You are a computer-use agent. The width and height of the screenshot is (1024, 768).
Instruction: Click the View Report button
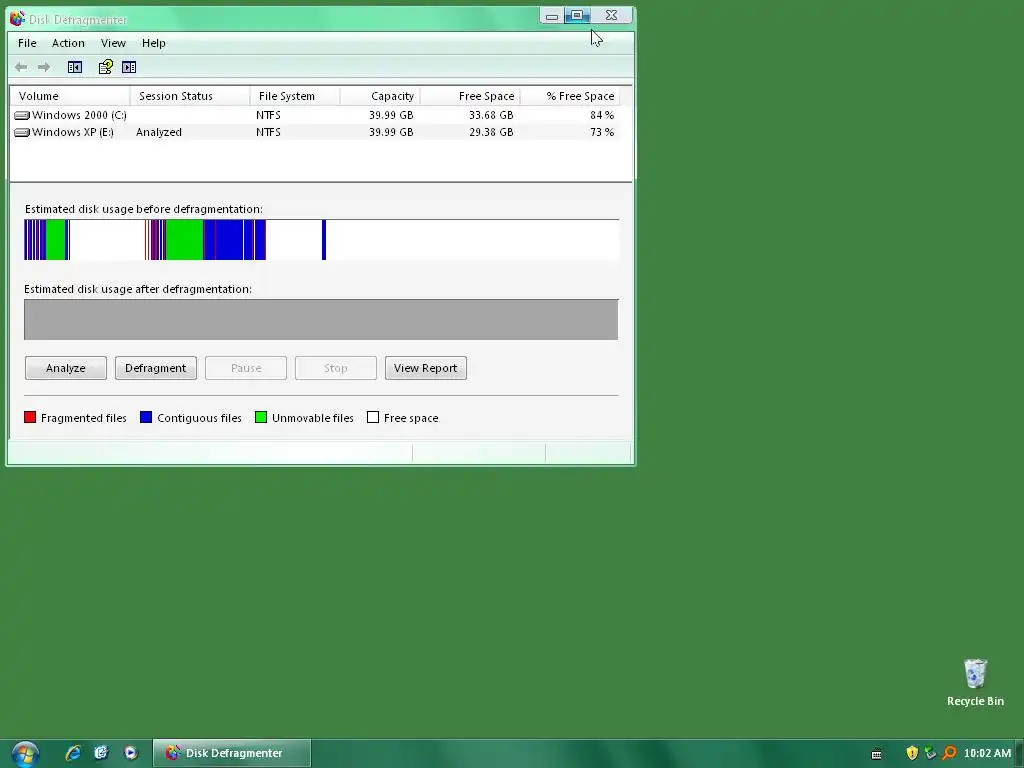tap(426, 368)
